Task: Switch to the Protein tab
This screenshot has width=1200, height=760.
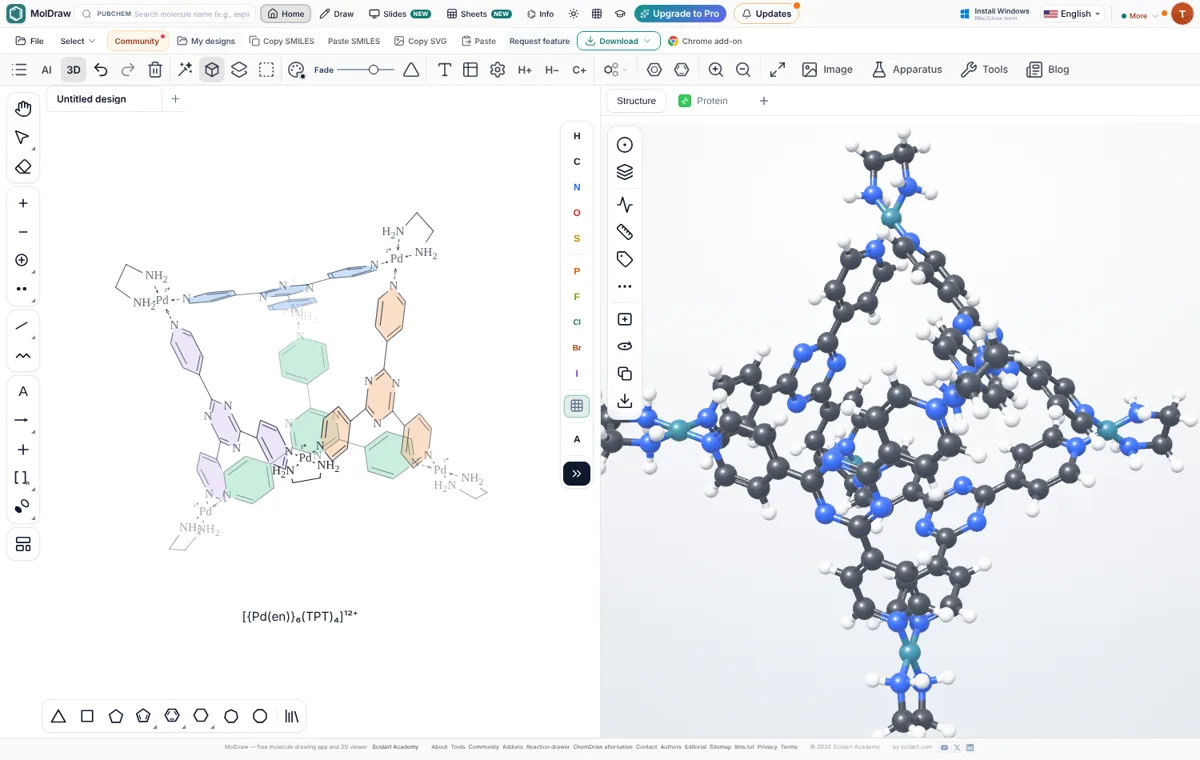Action: click(x=703, y=101)
